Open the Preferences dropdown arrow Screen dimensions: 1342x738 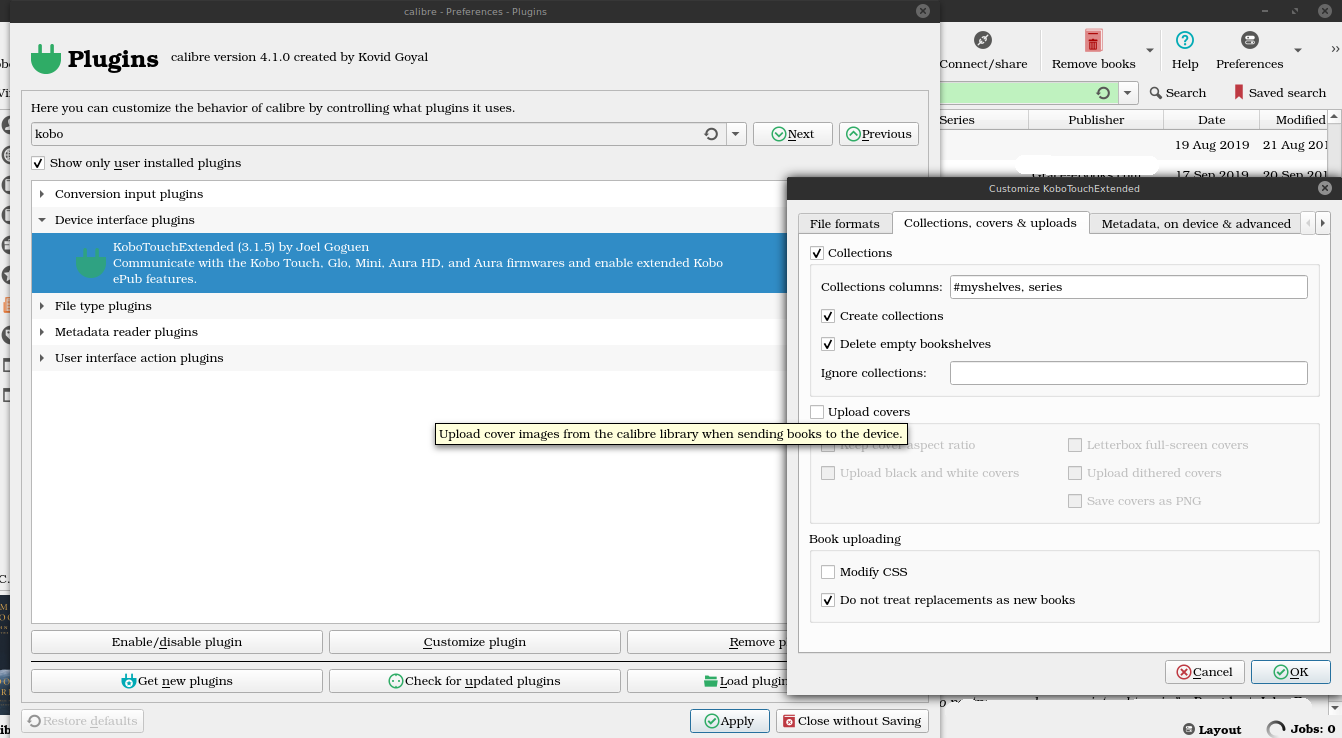[1297, 50]
